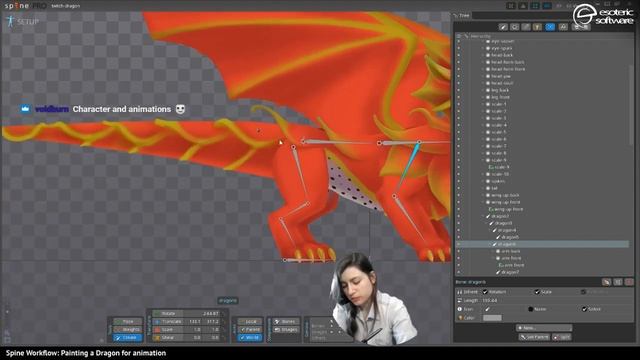Toggle the sixth filter icon in tree toolbar
The image size is (640, 360).
pyautogui.click(x=563, y=27)
